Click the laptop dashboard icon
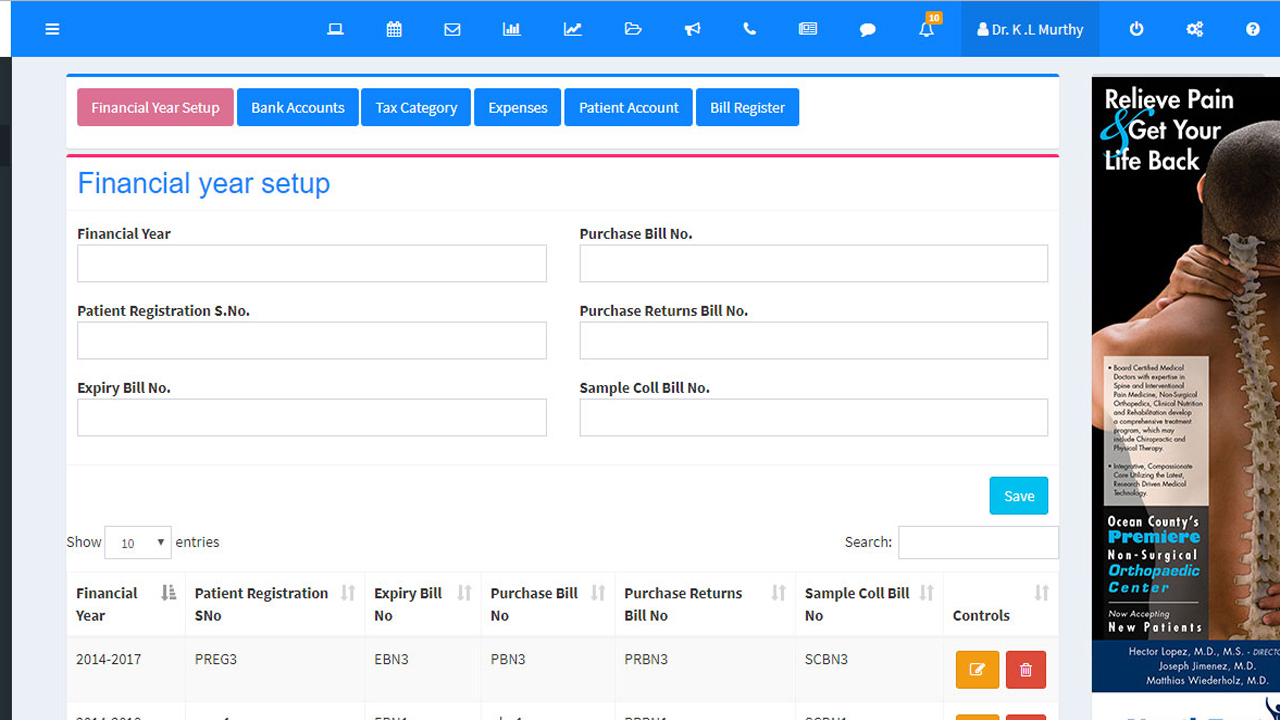This screenshot has height=720, width=1280. pos(336,29)
